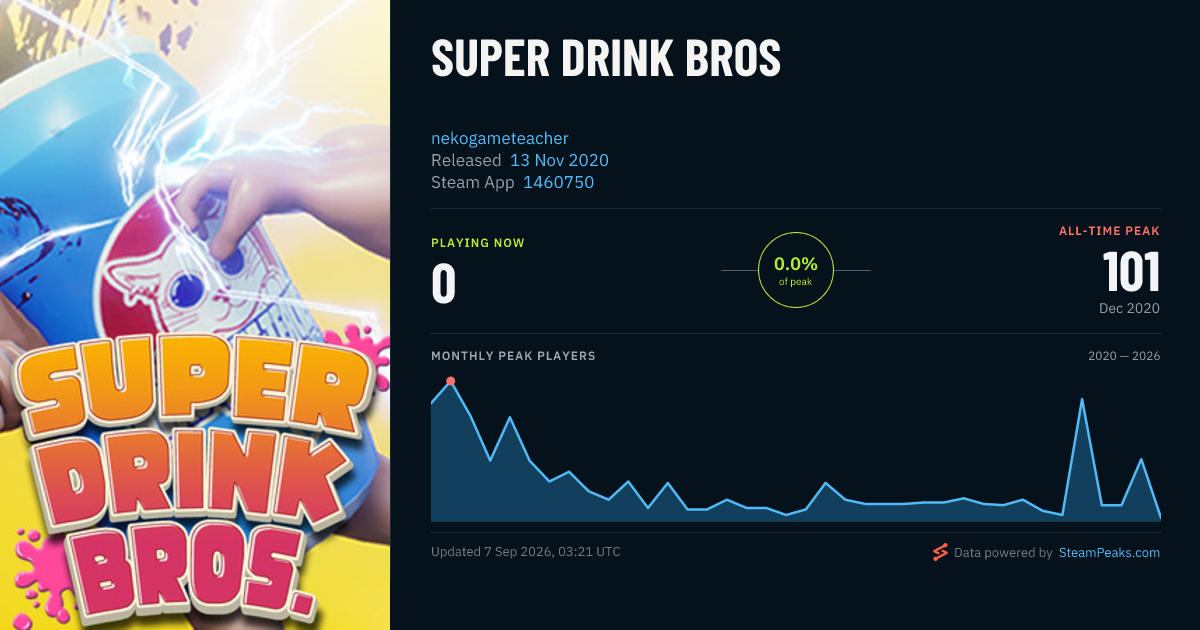Viewport: 1200px width, 630px height.
Task: Click the All-Time Peak label
Action: click(x=1109, y=231)
